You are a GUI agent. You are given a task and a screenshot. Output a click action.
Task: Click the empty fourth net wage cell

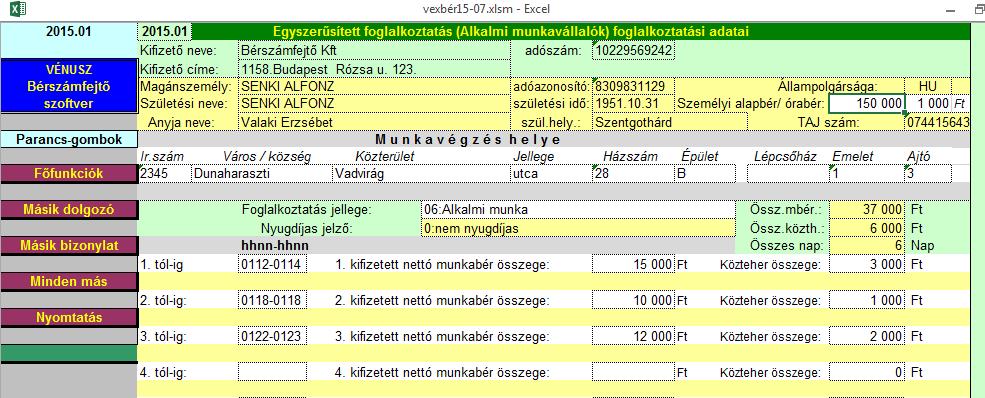[633, 372]
